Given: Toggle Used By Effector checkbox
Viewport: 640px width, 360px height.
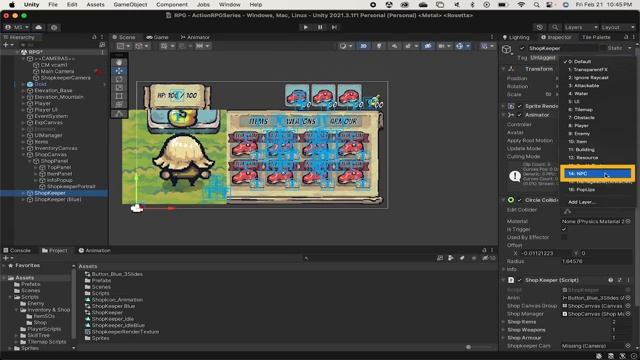Looking at the screenshot, I should (564, 237).
